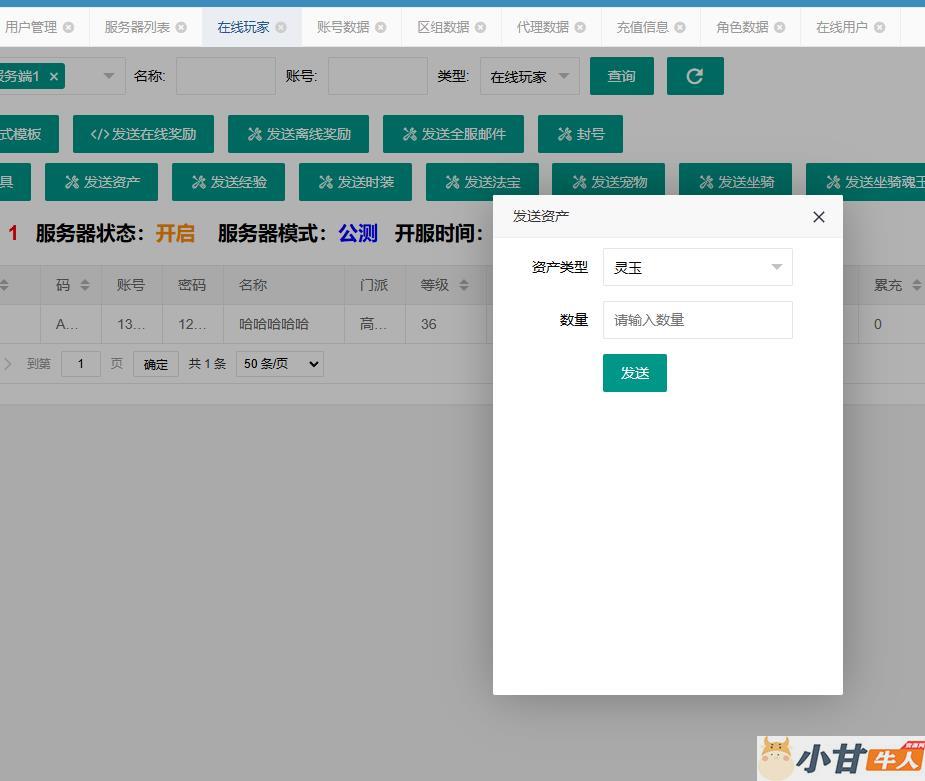Open the 资产类型 dropdown showing 灵玉
The height and width of the screenshot is (781, 925).
click(x=697, y=267)
